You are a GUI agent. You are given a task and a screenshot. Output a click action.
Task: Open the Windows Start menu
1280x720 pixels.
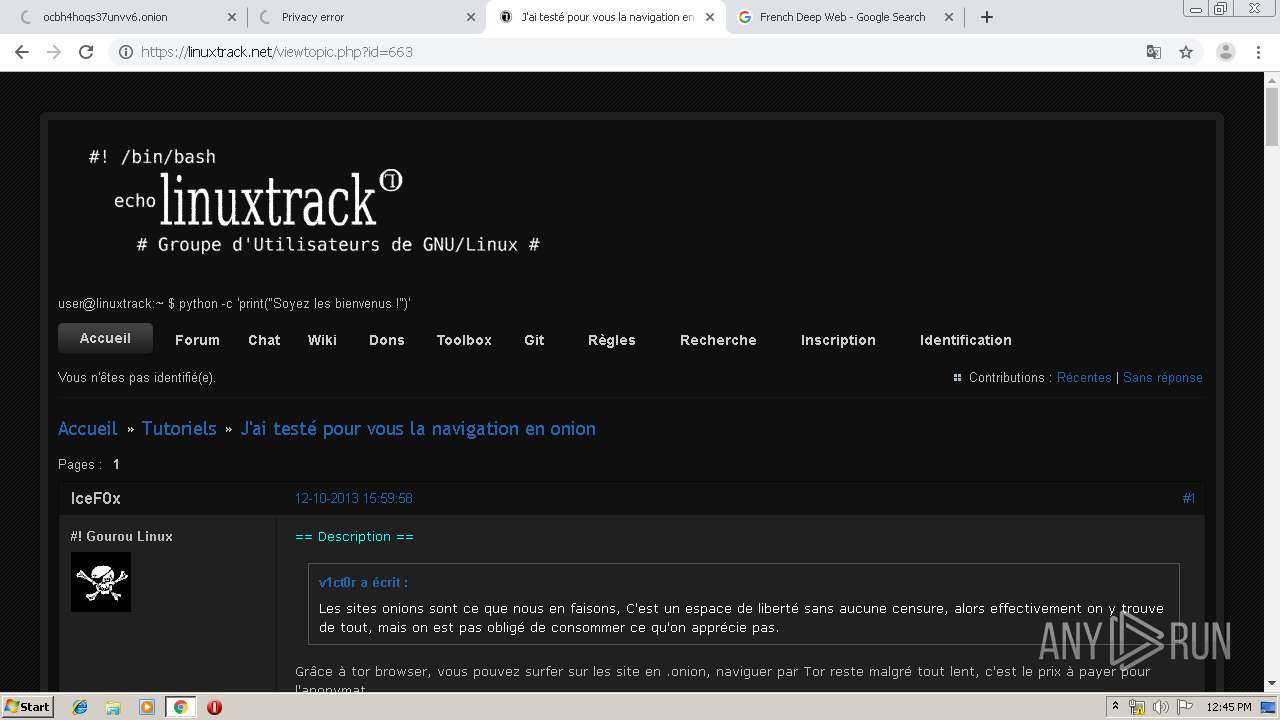pyautogui.click(x=27, y=707)
